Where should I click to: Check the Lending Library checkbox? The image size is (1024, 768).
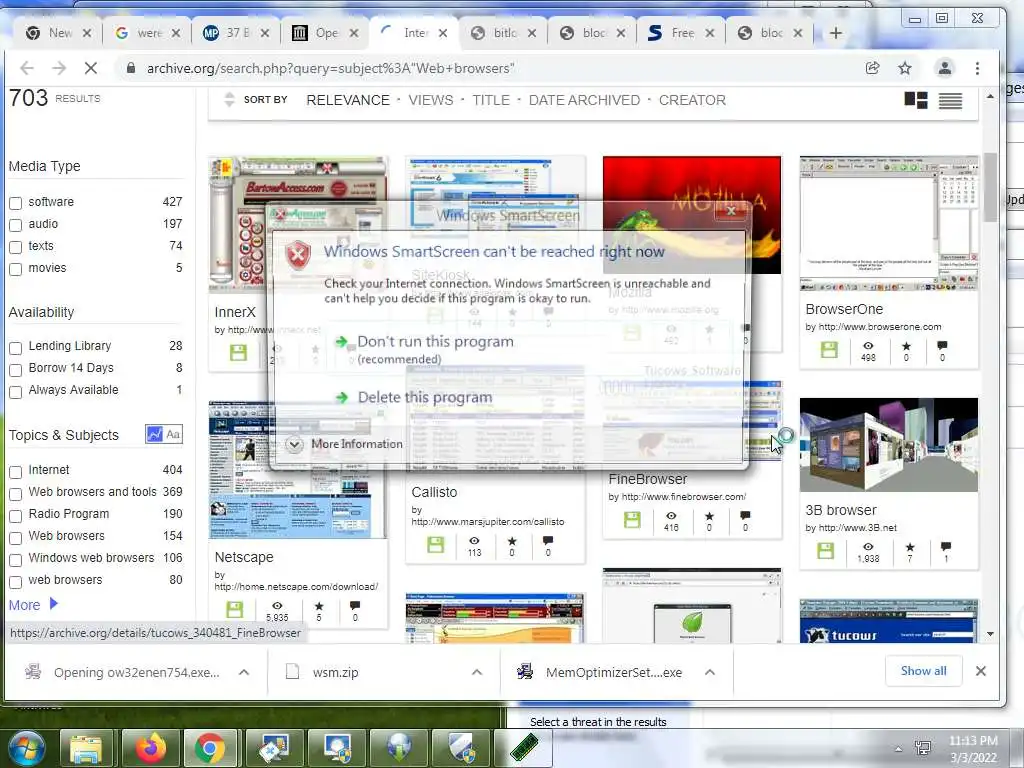tap(16, 347)
